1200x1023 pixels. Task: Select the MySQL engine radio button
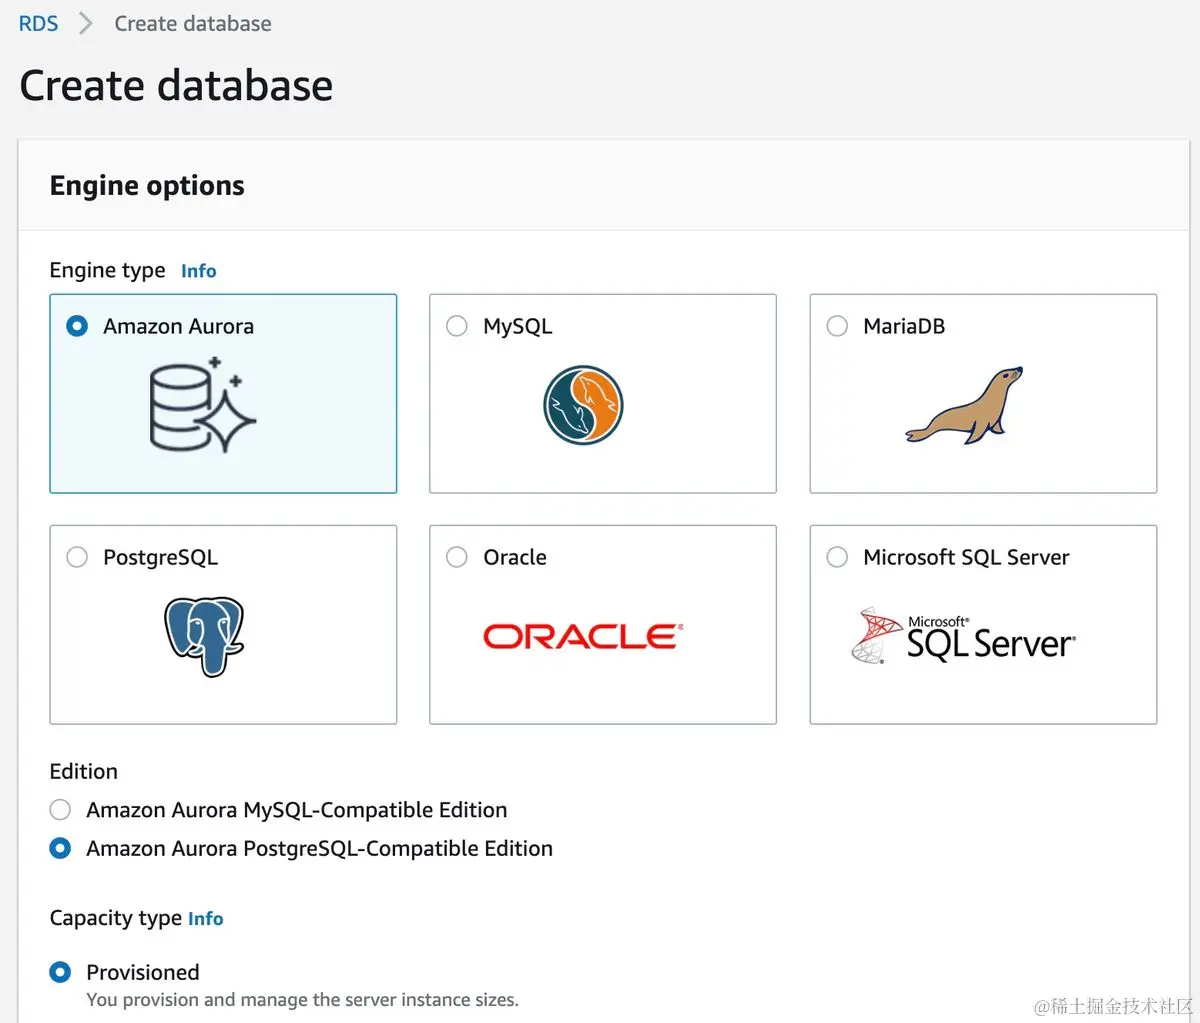457,326
